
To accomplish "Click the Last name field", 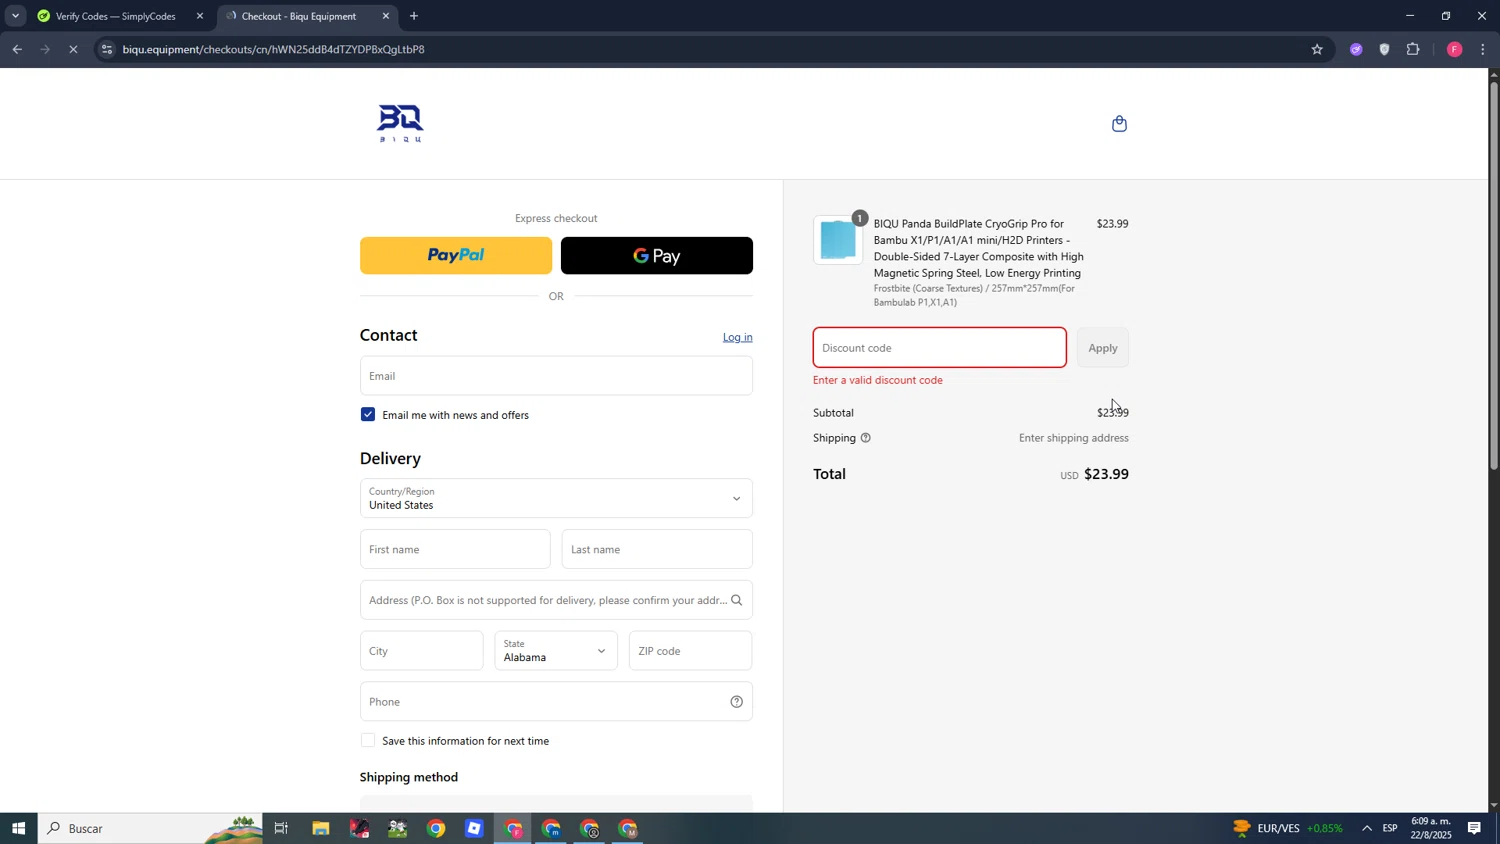I will click(x=657, y=550).
